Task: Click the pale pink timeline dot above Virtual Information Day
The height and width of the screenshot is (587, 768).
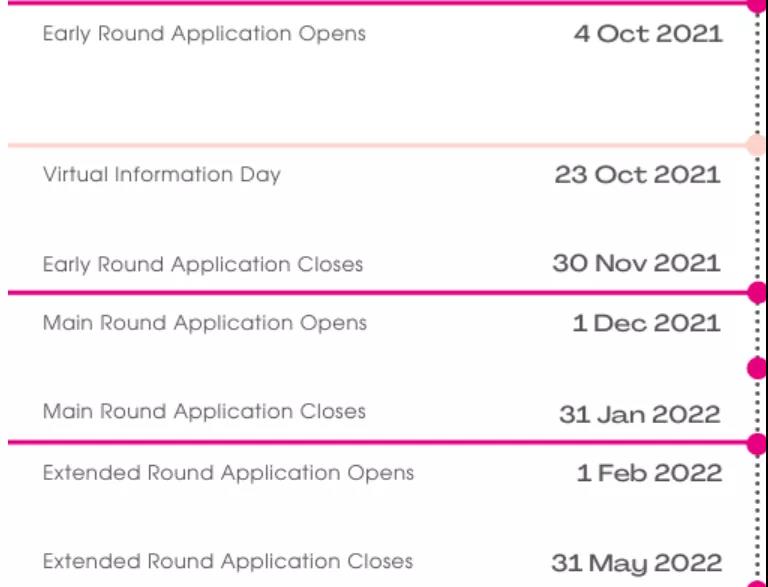Action: (756, 145)
